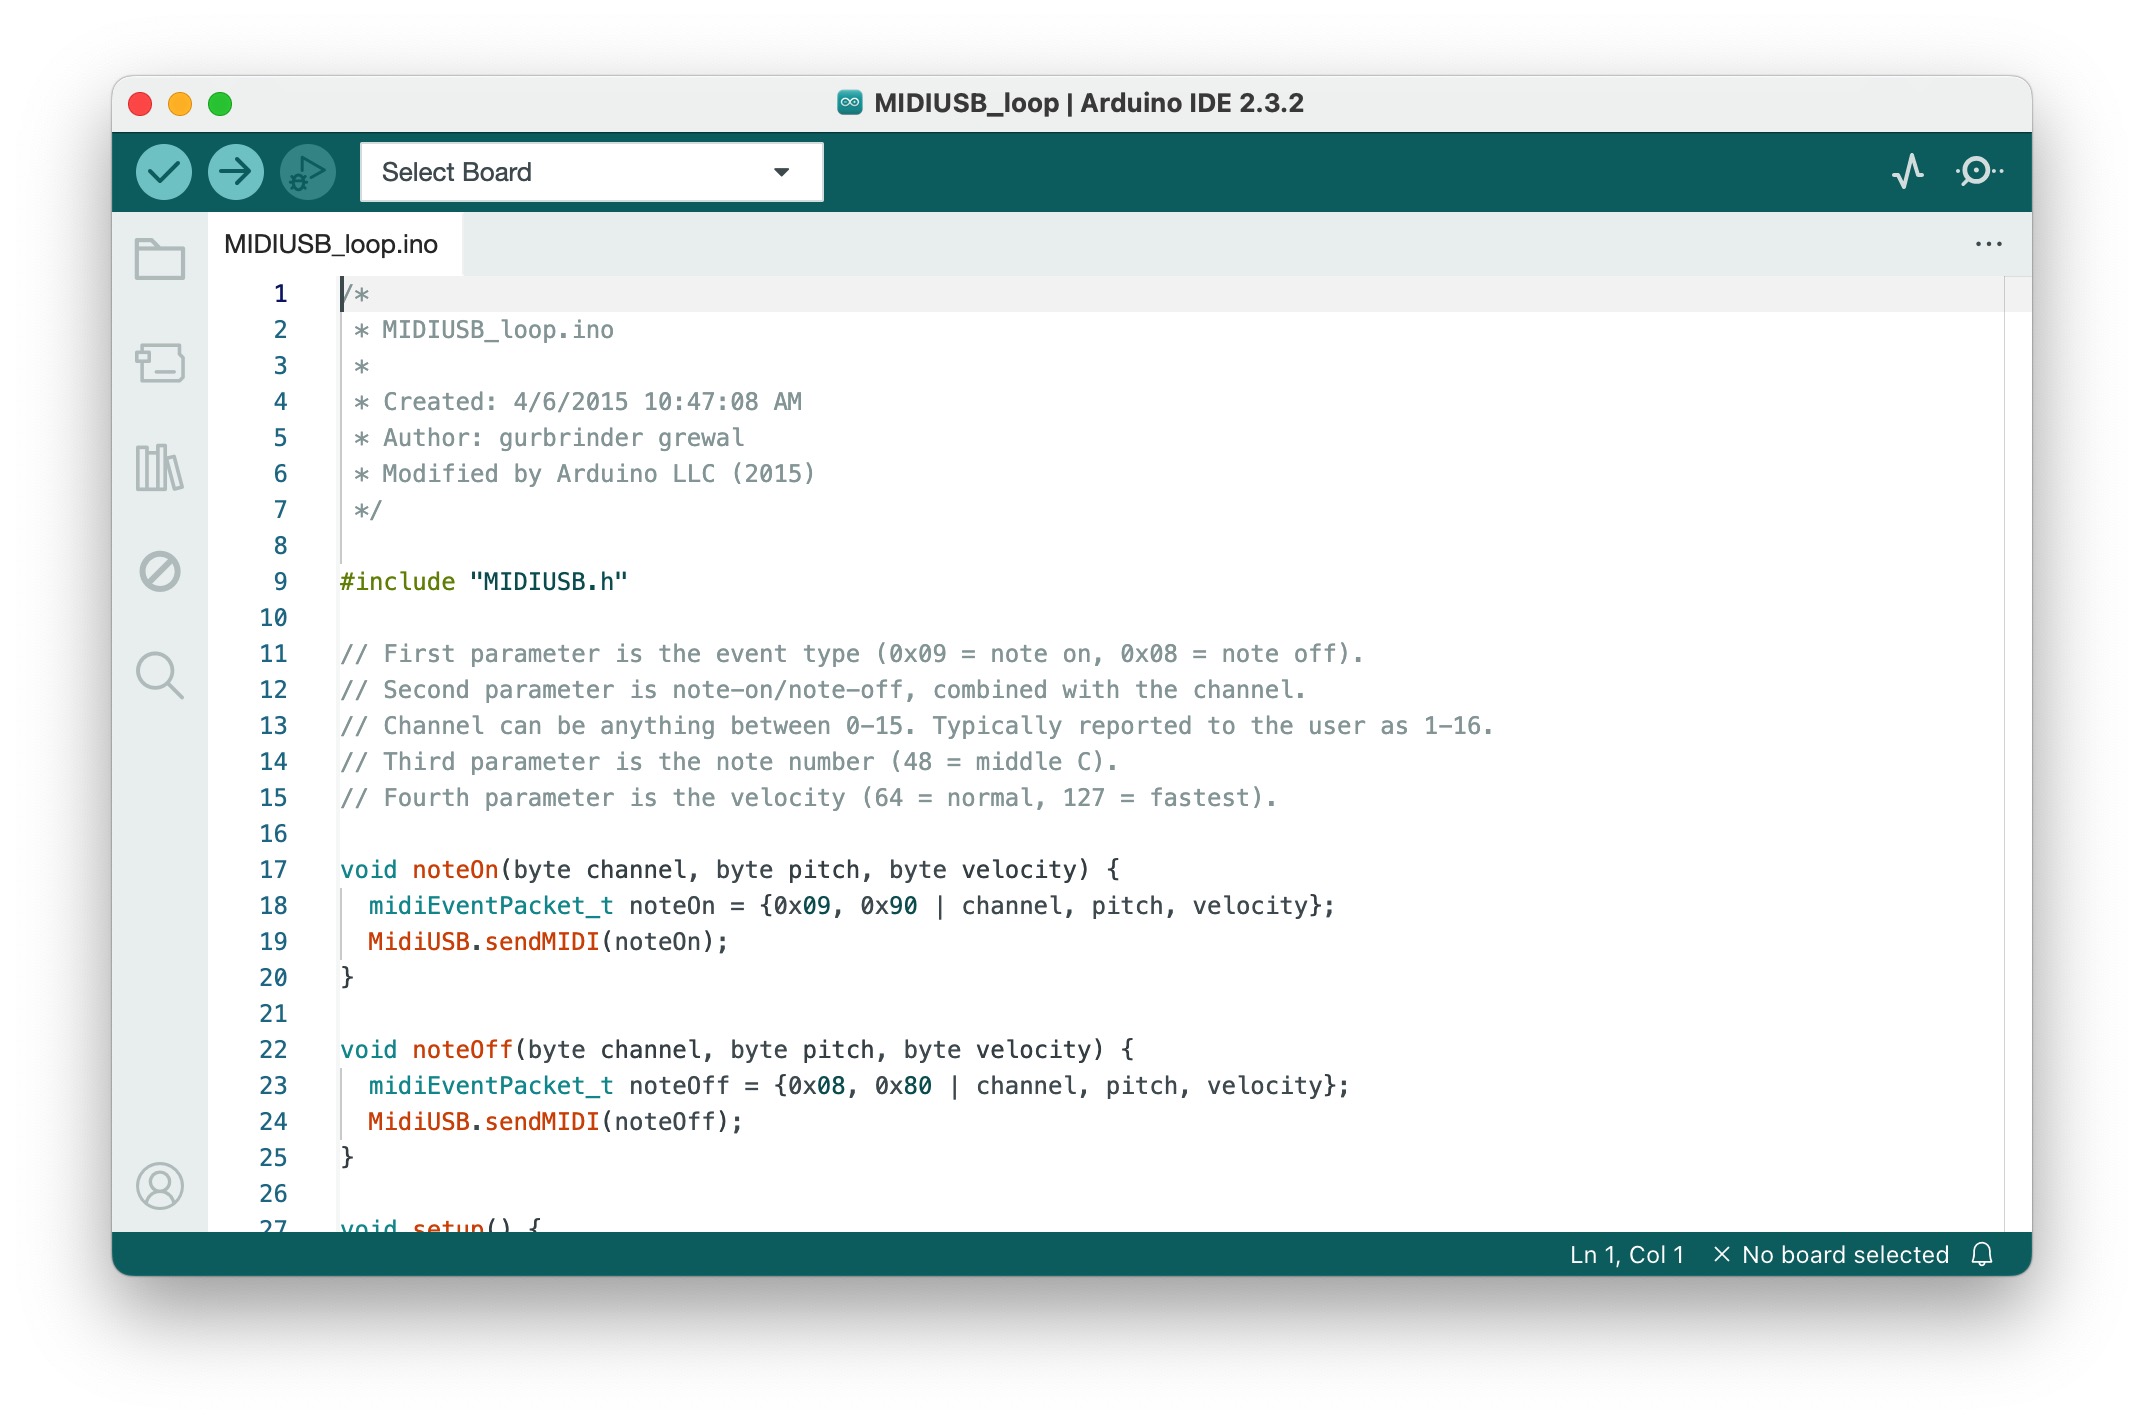Start debugging with the debug button
The height and width of the screenshot is (1424, 2144).
point(307,172)
